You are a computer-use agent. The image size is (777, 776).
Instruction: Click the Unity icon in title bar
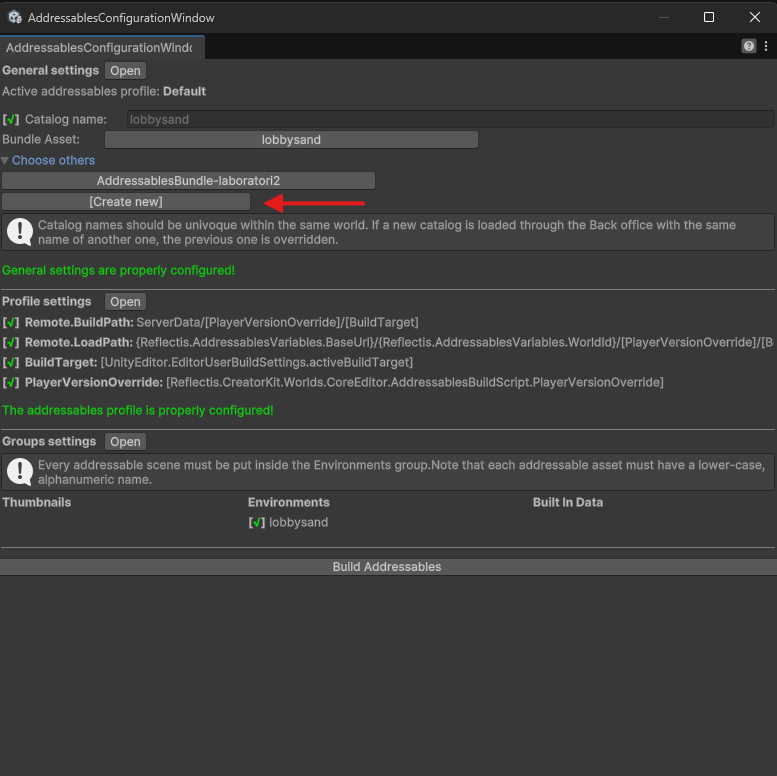click(14, 17)
